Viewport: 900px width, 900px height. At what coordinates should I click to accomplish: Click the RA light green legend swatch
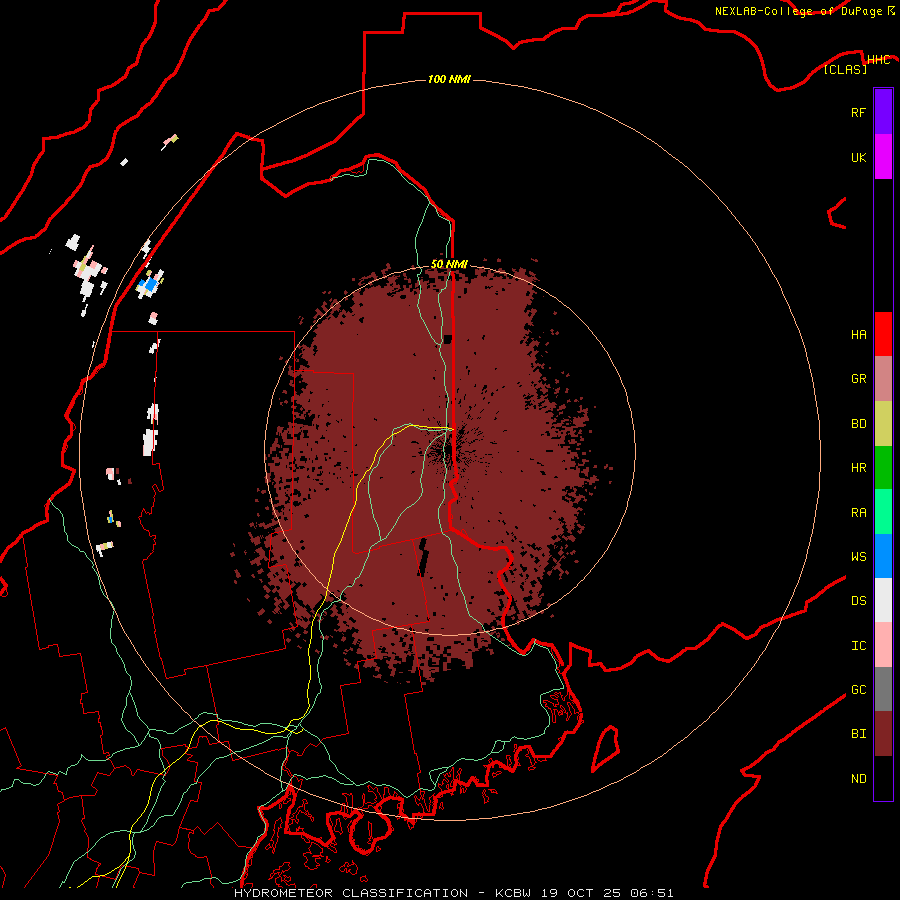click(x=883, y=512)
